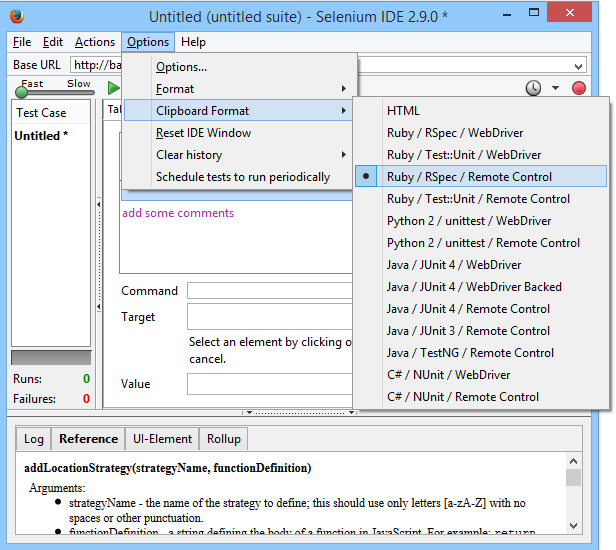Select Java / JUnit 3 / Remote Control
Viewport: 616px width, 550px height.
tap(481, 331)
